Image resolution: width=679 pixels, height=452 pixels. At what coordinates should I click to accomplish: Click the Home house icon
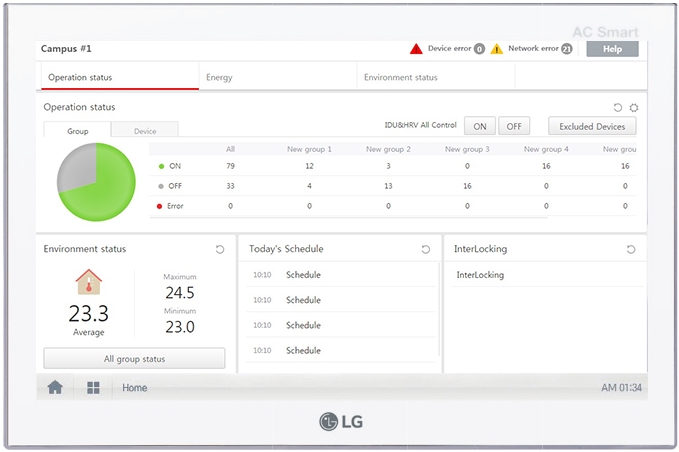point(55,388)
